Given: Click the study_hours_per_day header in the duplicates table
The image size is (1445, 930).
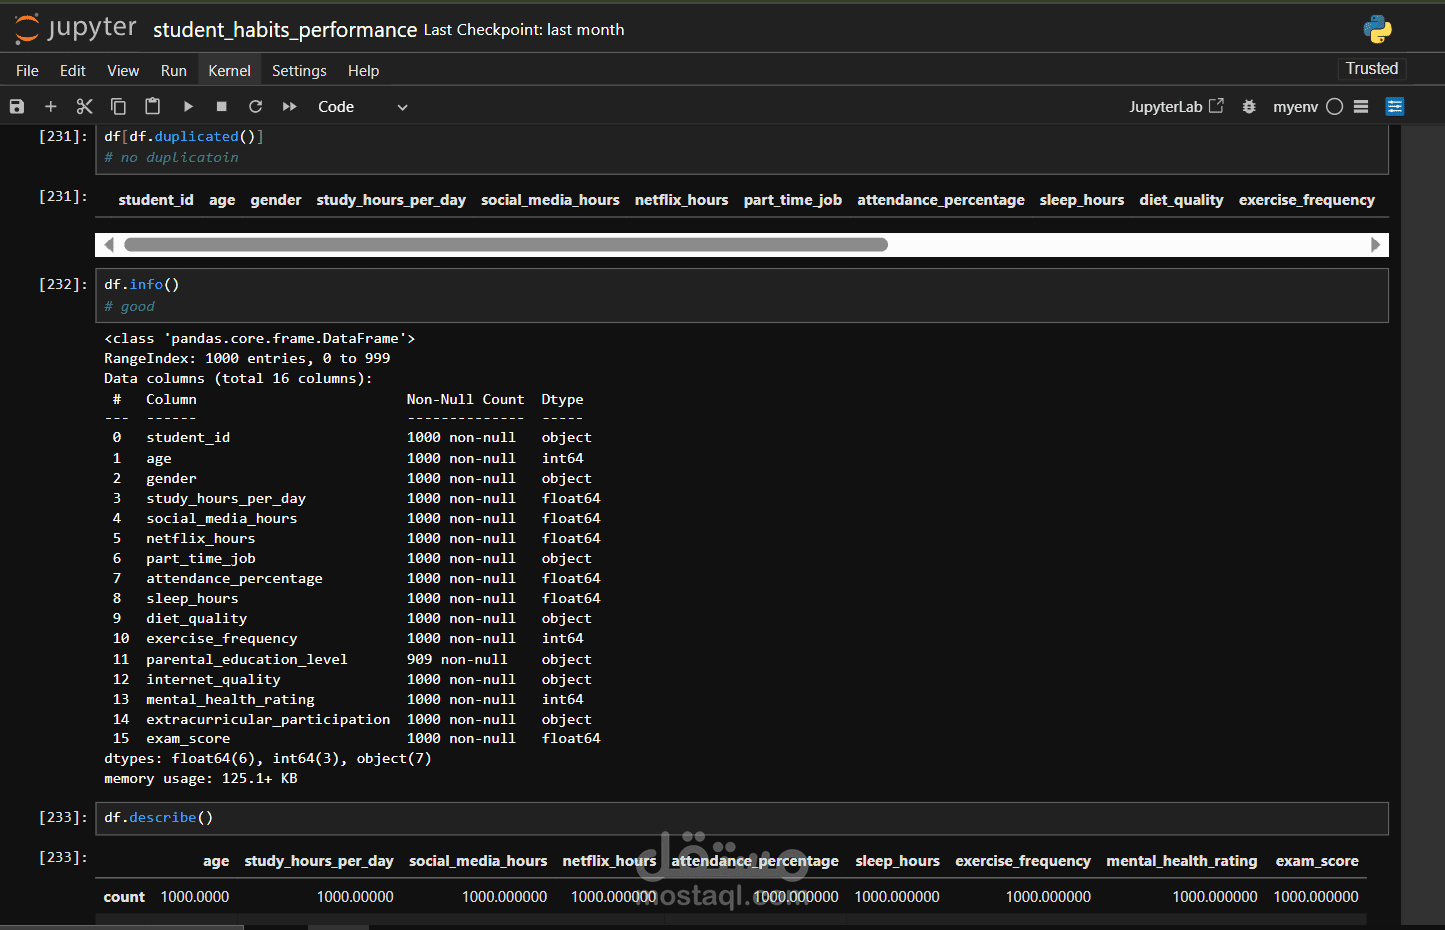Looking at the screenshot, I should click(x=391, y=200).
